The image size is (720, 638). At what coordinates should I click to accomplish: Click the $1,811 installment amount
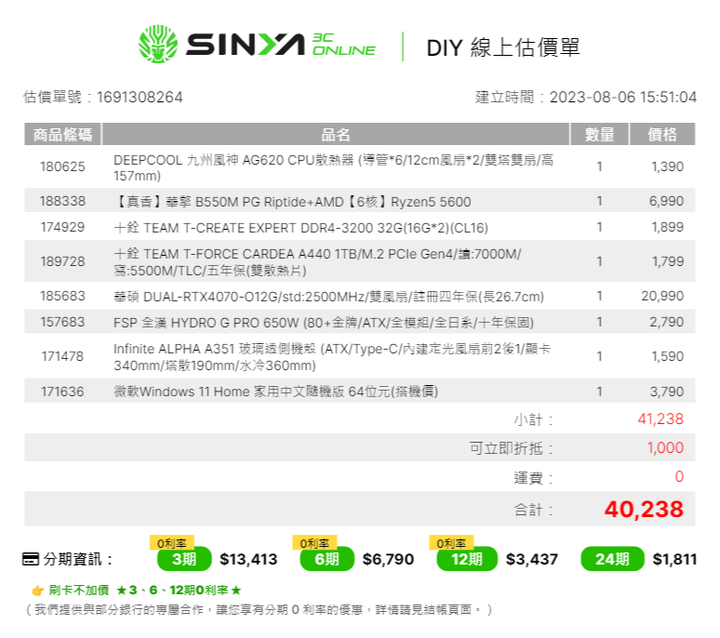(675, 559)
